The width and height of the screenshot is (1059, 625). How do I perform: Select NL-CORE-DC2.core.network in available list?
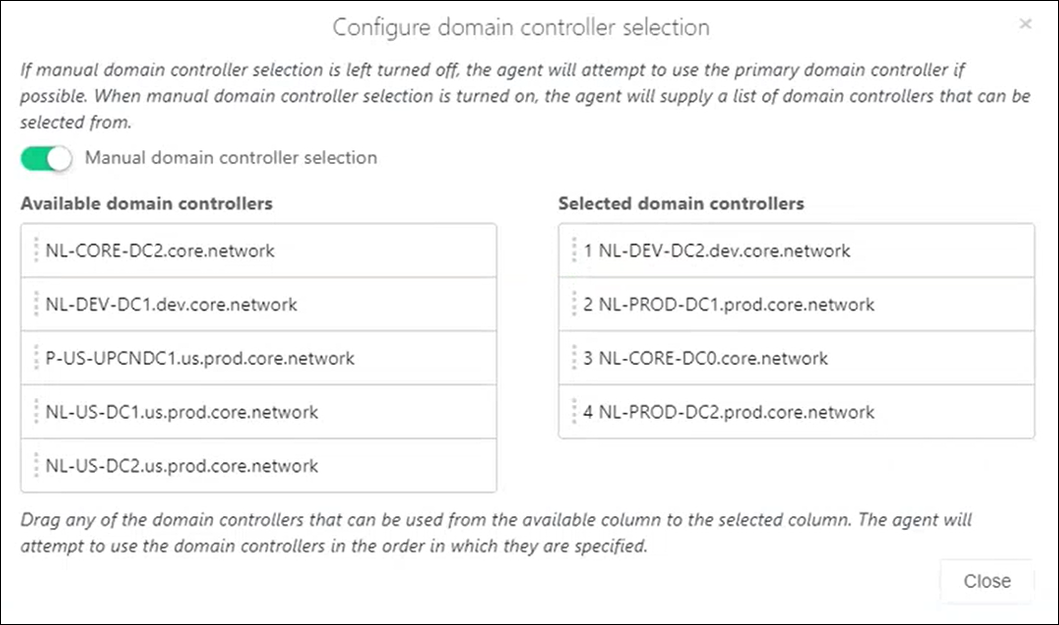pos(259,251)
